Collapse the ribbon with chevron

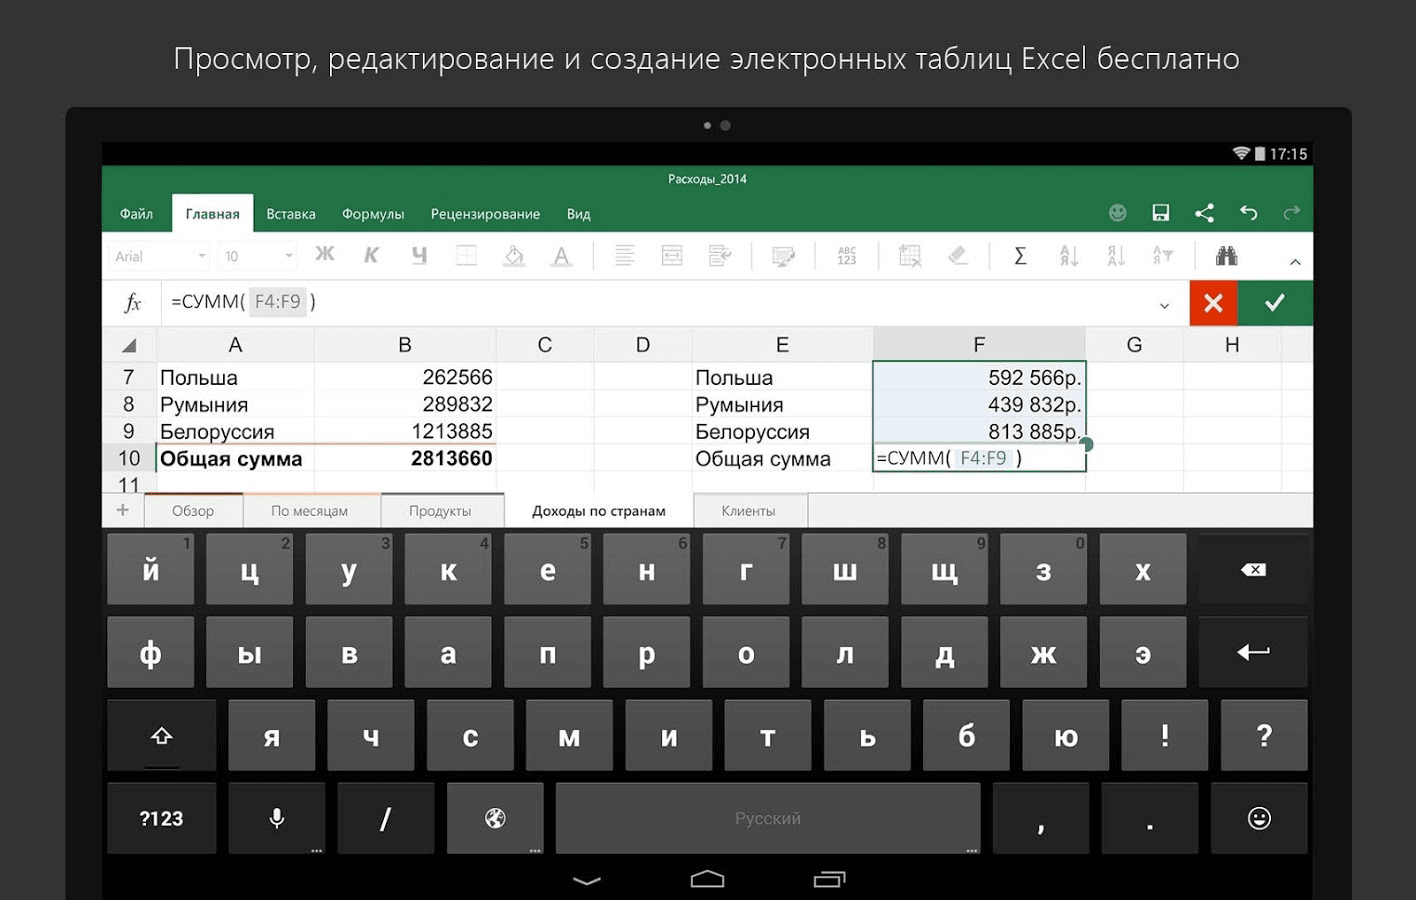click(1295, 262)
